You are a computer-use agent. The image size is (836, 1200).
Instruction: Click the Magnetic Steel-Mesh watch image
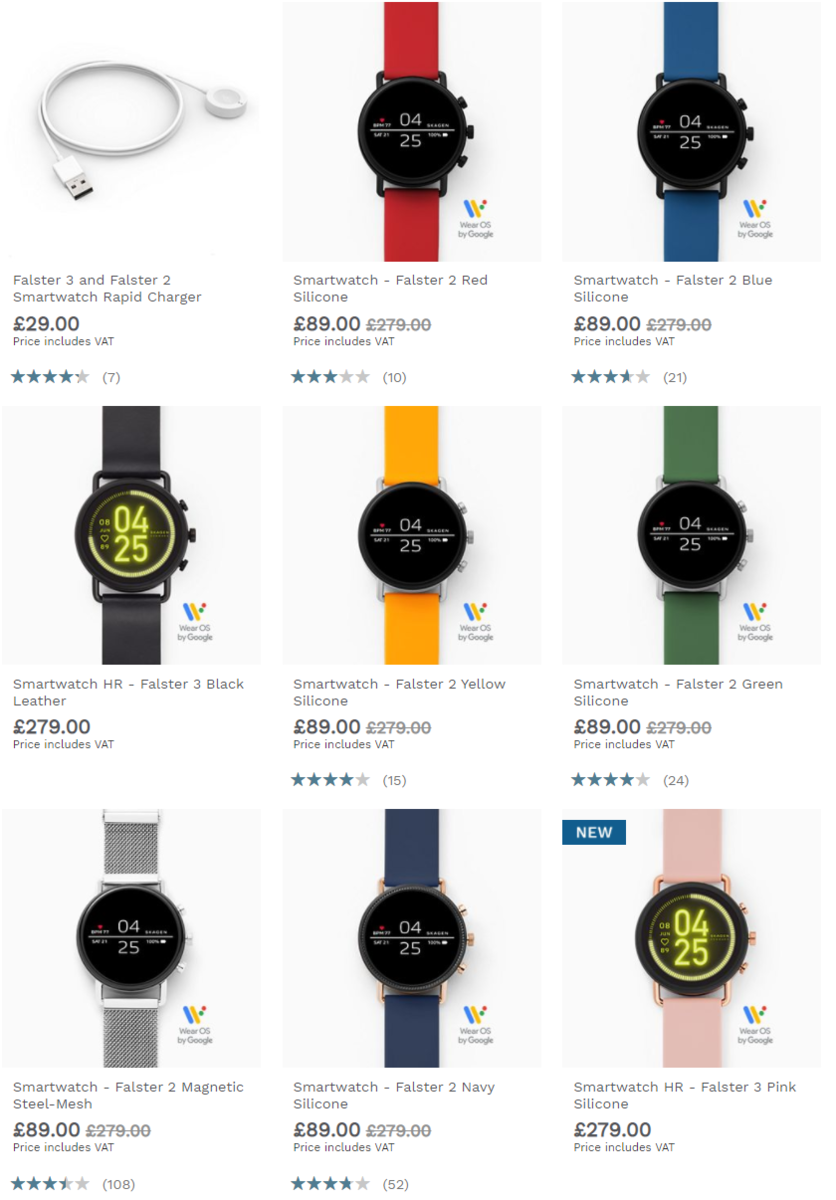131,938
